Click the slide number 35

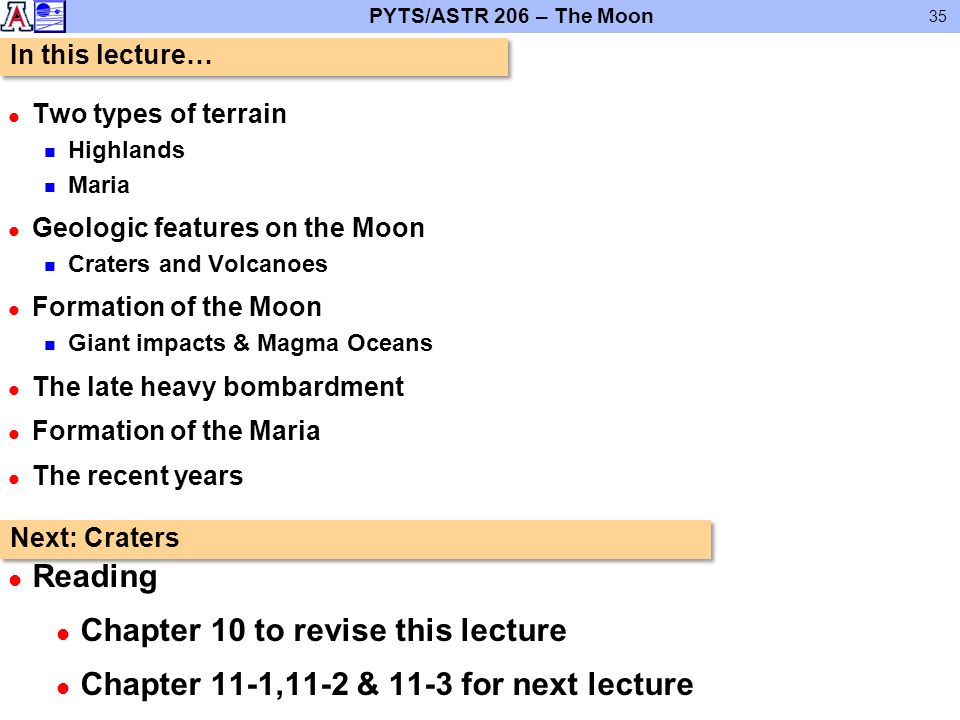click(937, 17)
